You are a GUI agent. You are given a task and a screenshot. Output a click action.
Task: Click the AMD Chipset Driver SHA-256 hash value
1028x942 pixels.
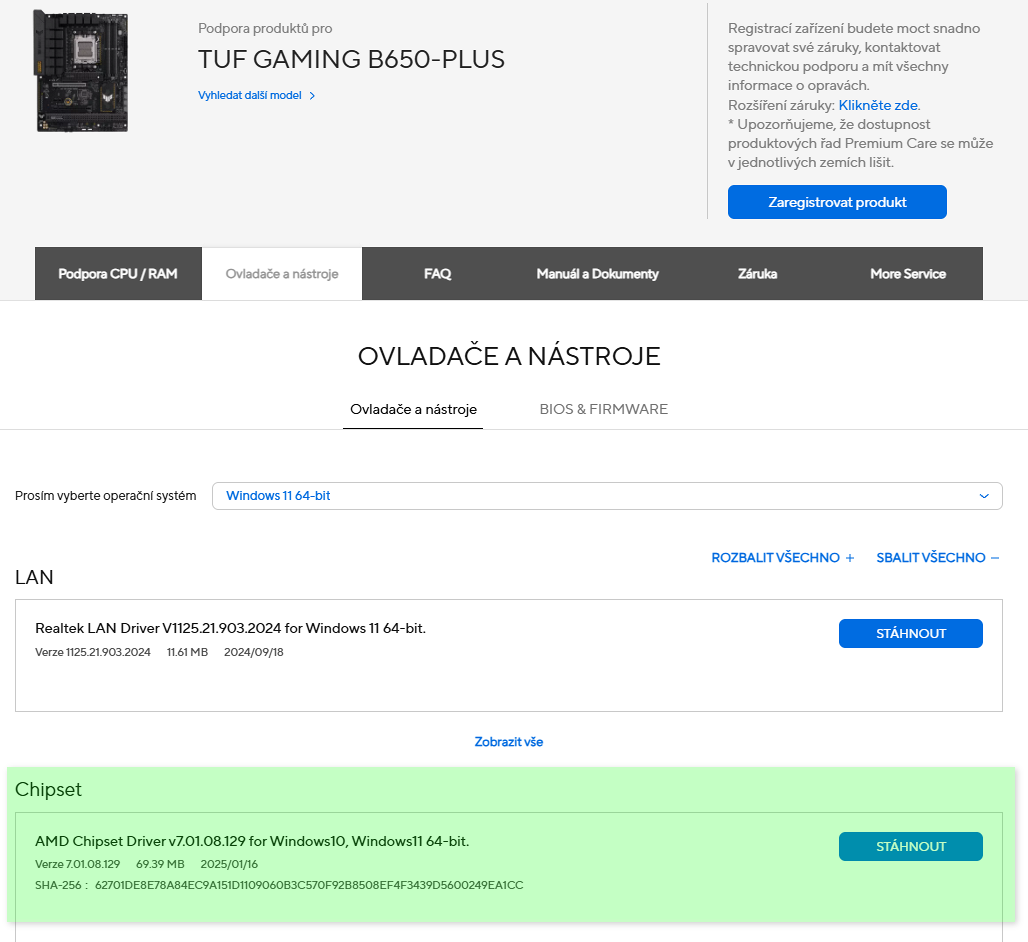click(x=309, y=886)
